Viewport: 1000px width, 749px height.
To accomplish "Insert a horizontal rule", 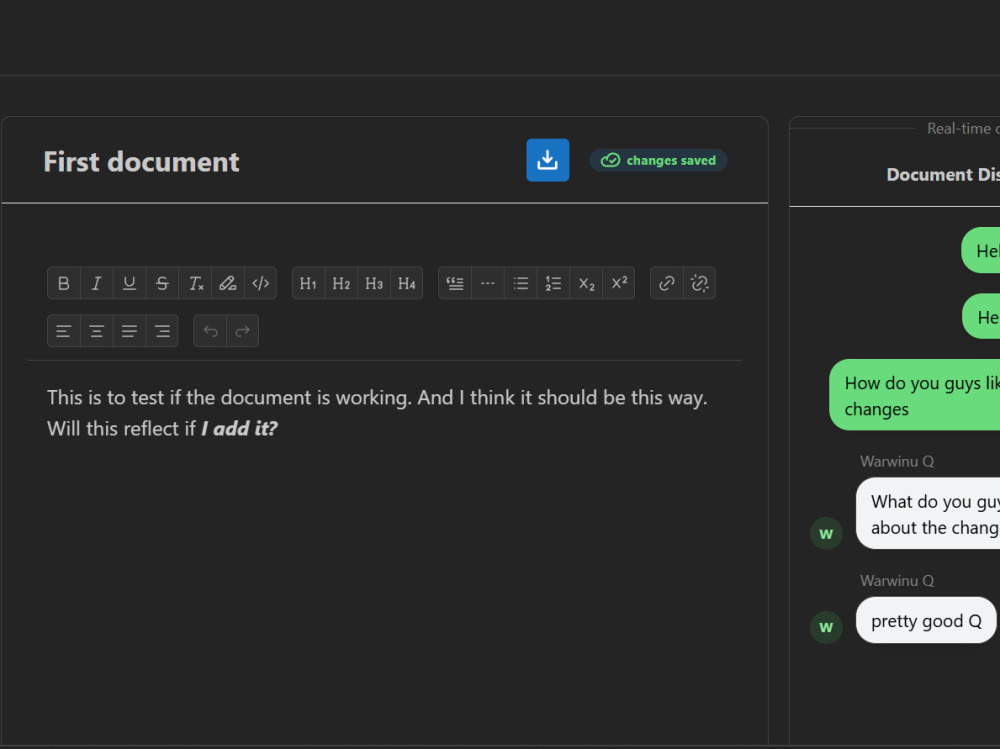I will [x=488, y=283].
